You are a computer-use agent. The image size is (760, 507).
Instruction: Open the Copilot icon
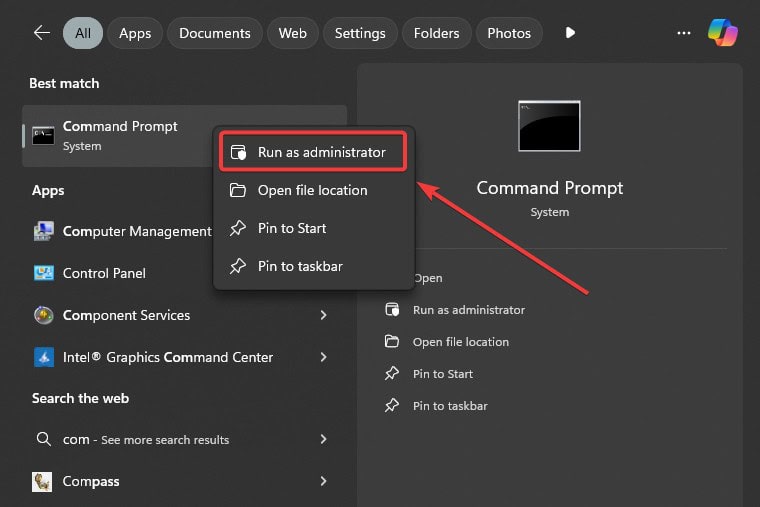pyautogui.click(x=723, y=32)
